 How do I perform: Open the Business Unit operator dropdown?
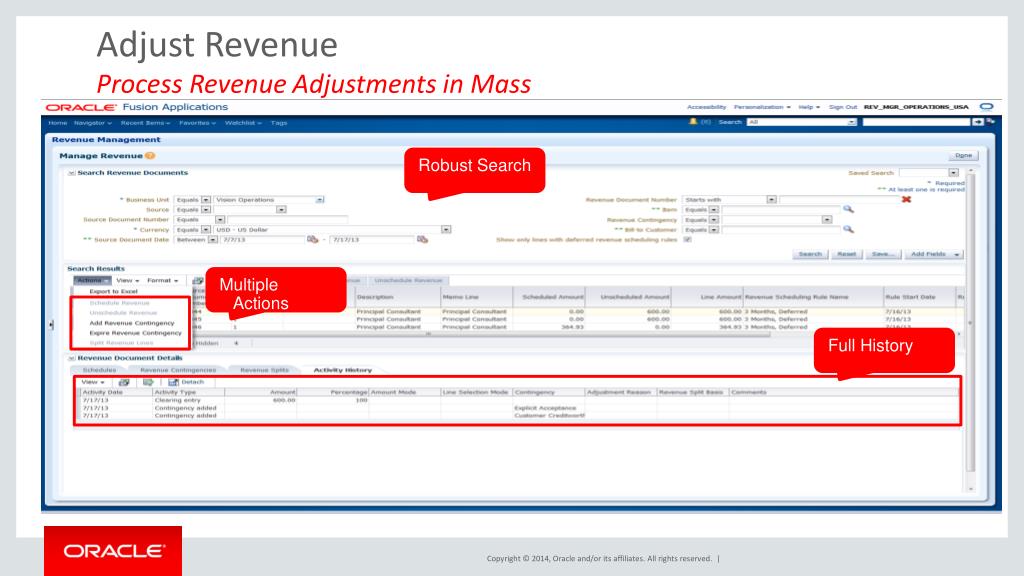pyautogui.click(x=206, y=200)
